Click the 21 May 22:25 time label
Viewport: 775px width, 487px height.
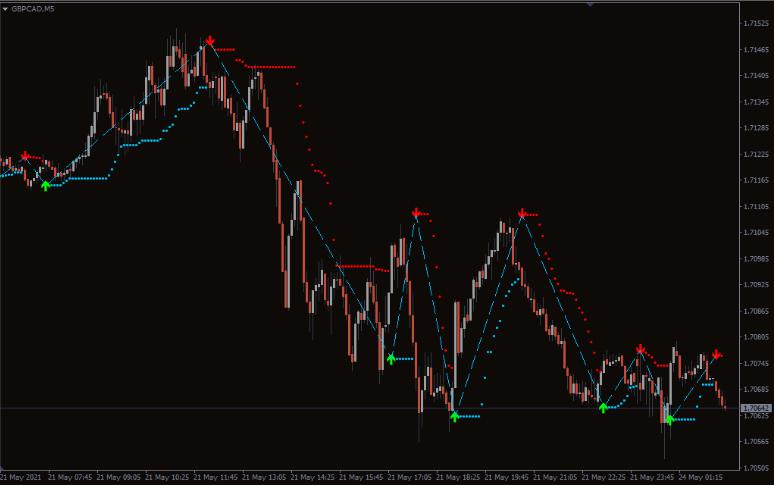point(603,478)
